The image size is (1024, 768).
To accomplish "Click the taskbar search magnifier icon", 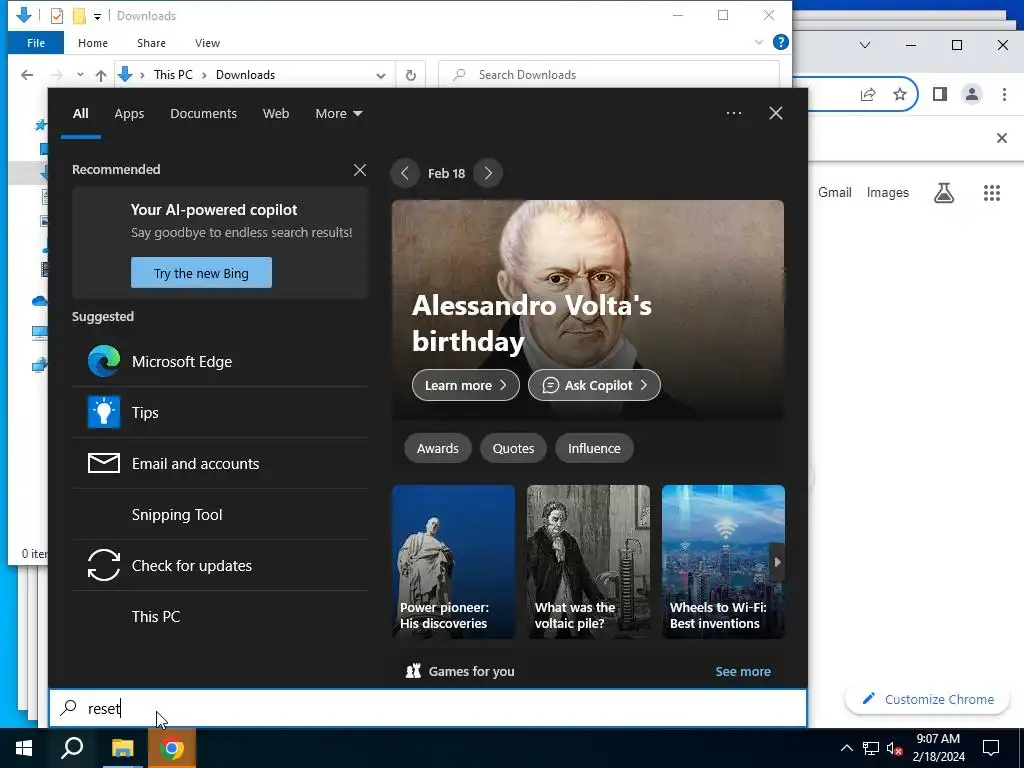I will 72,748.
